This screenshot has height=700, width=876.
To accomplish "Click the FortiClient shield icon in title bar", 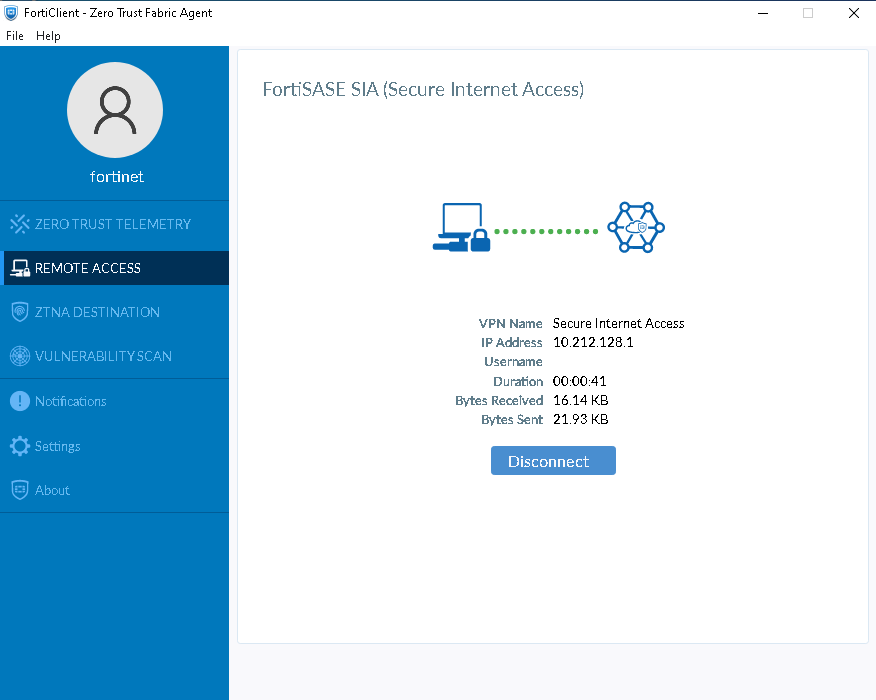I will 11,13.
